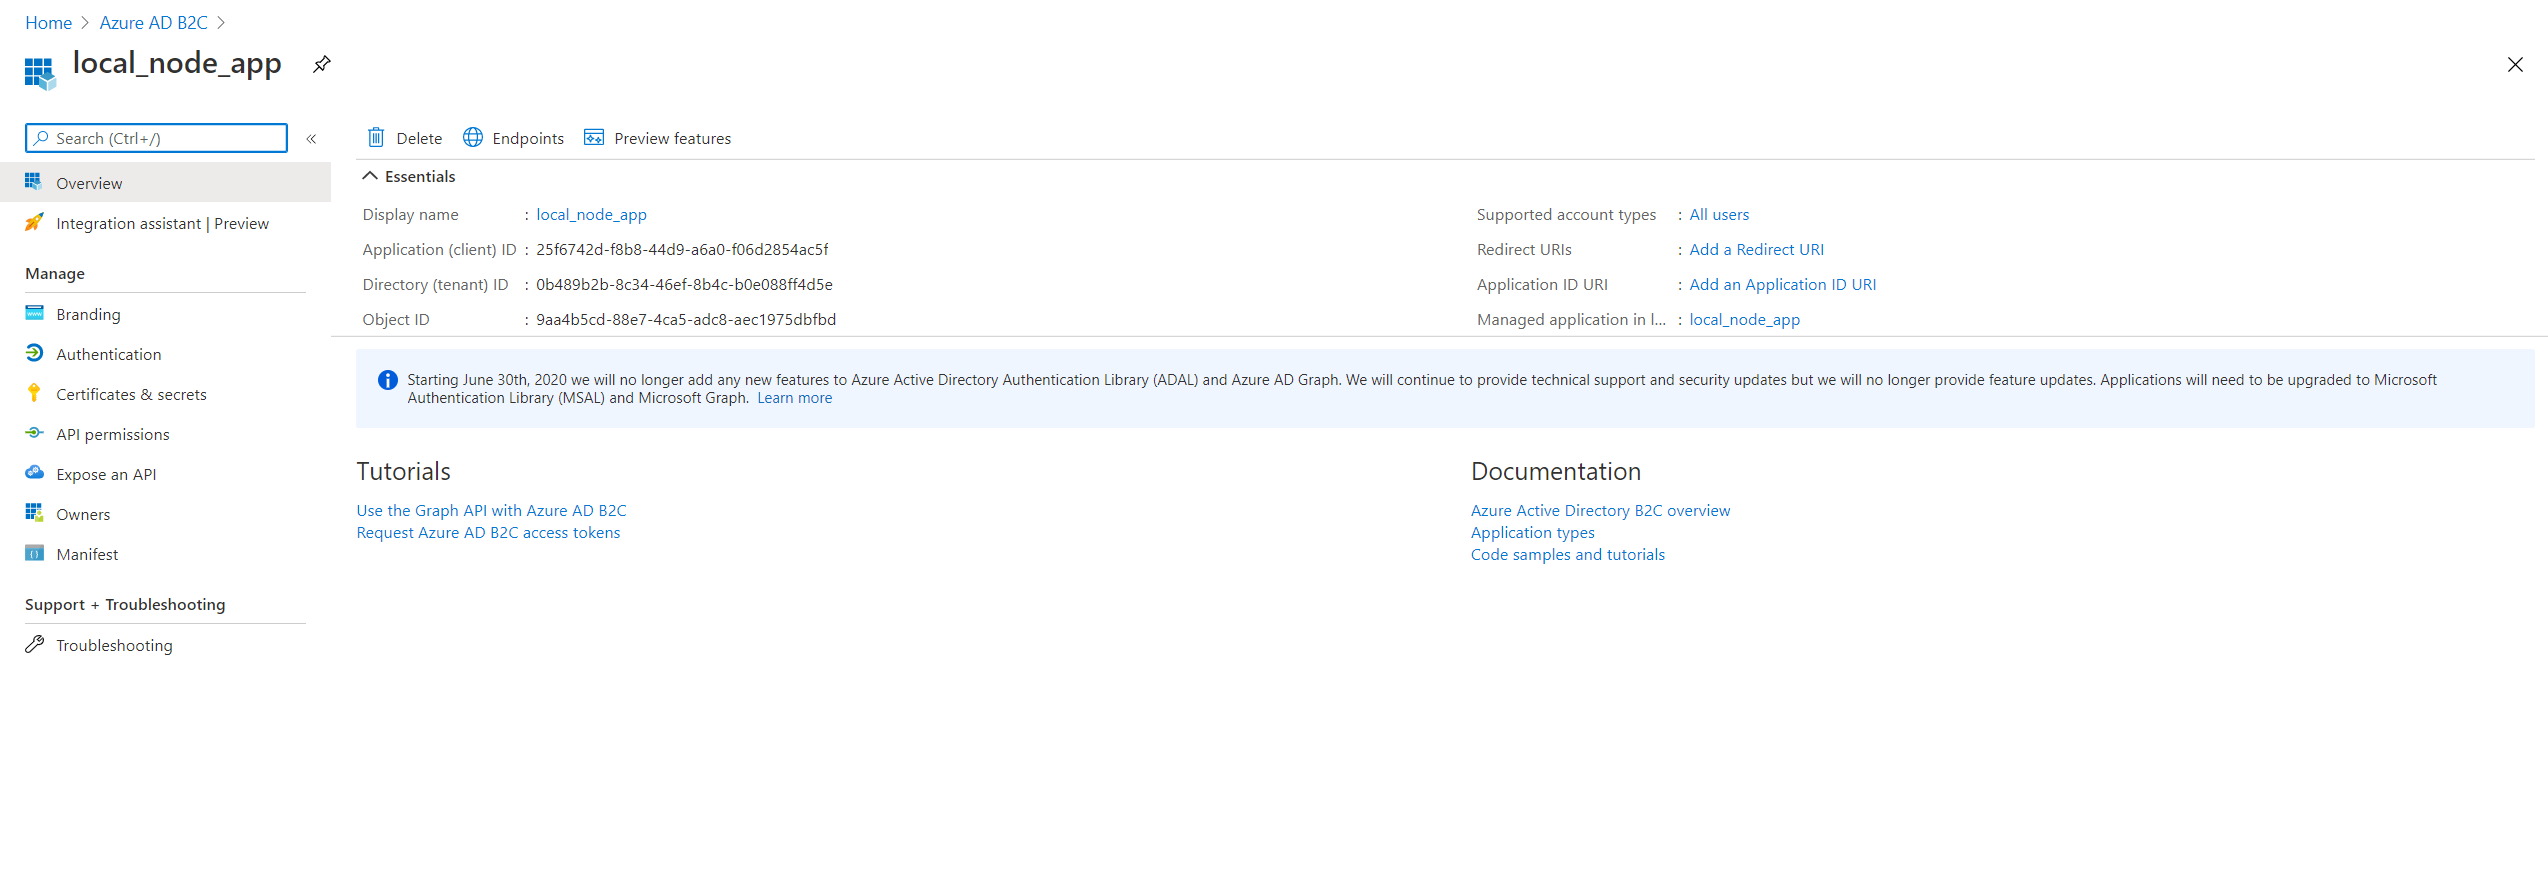Click the Tutorials heading

403,471
